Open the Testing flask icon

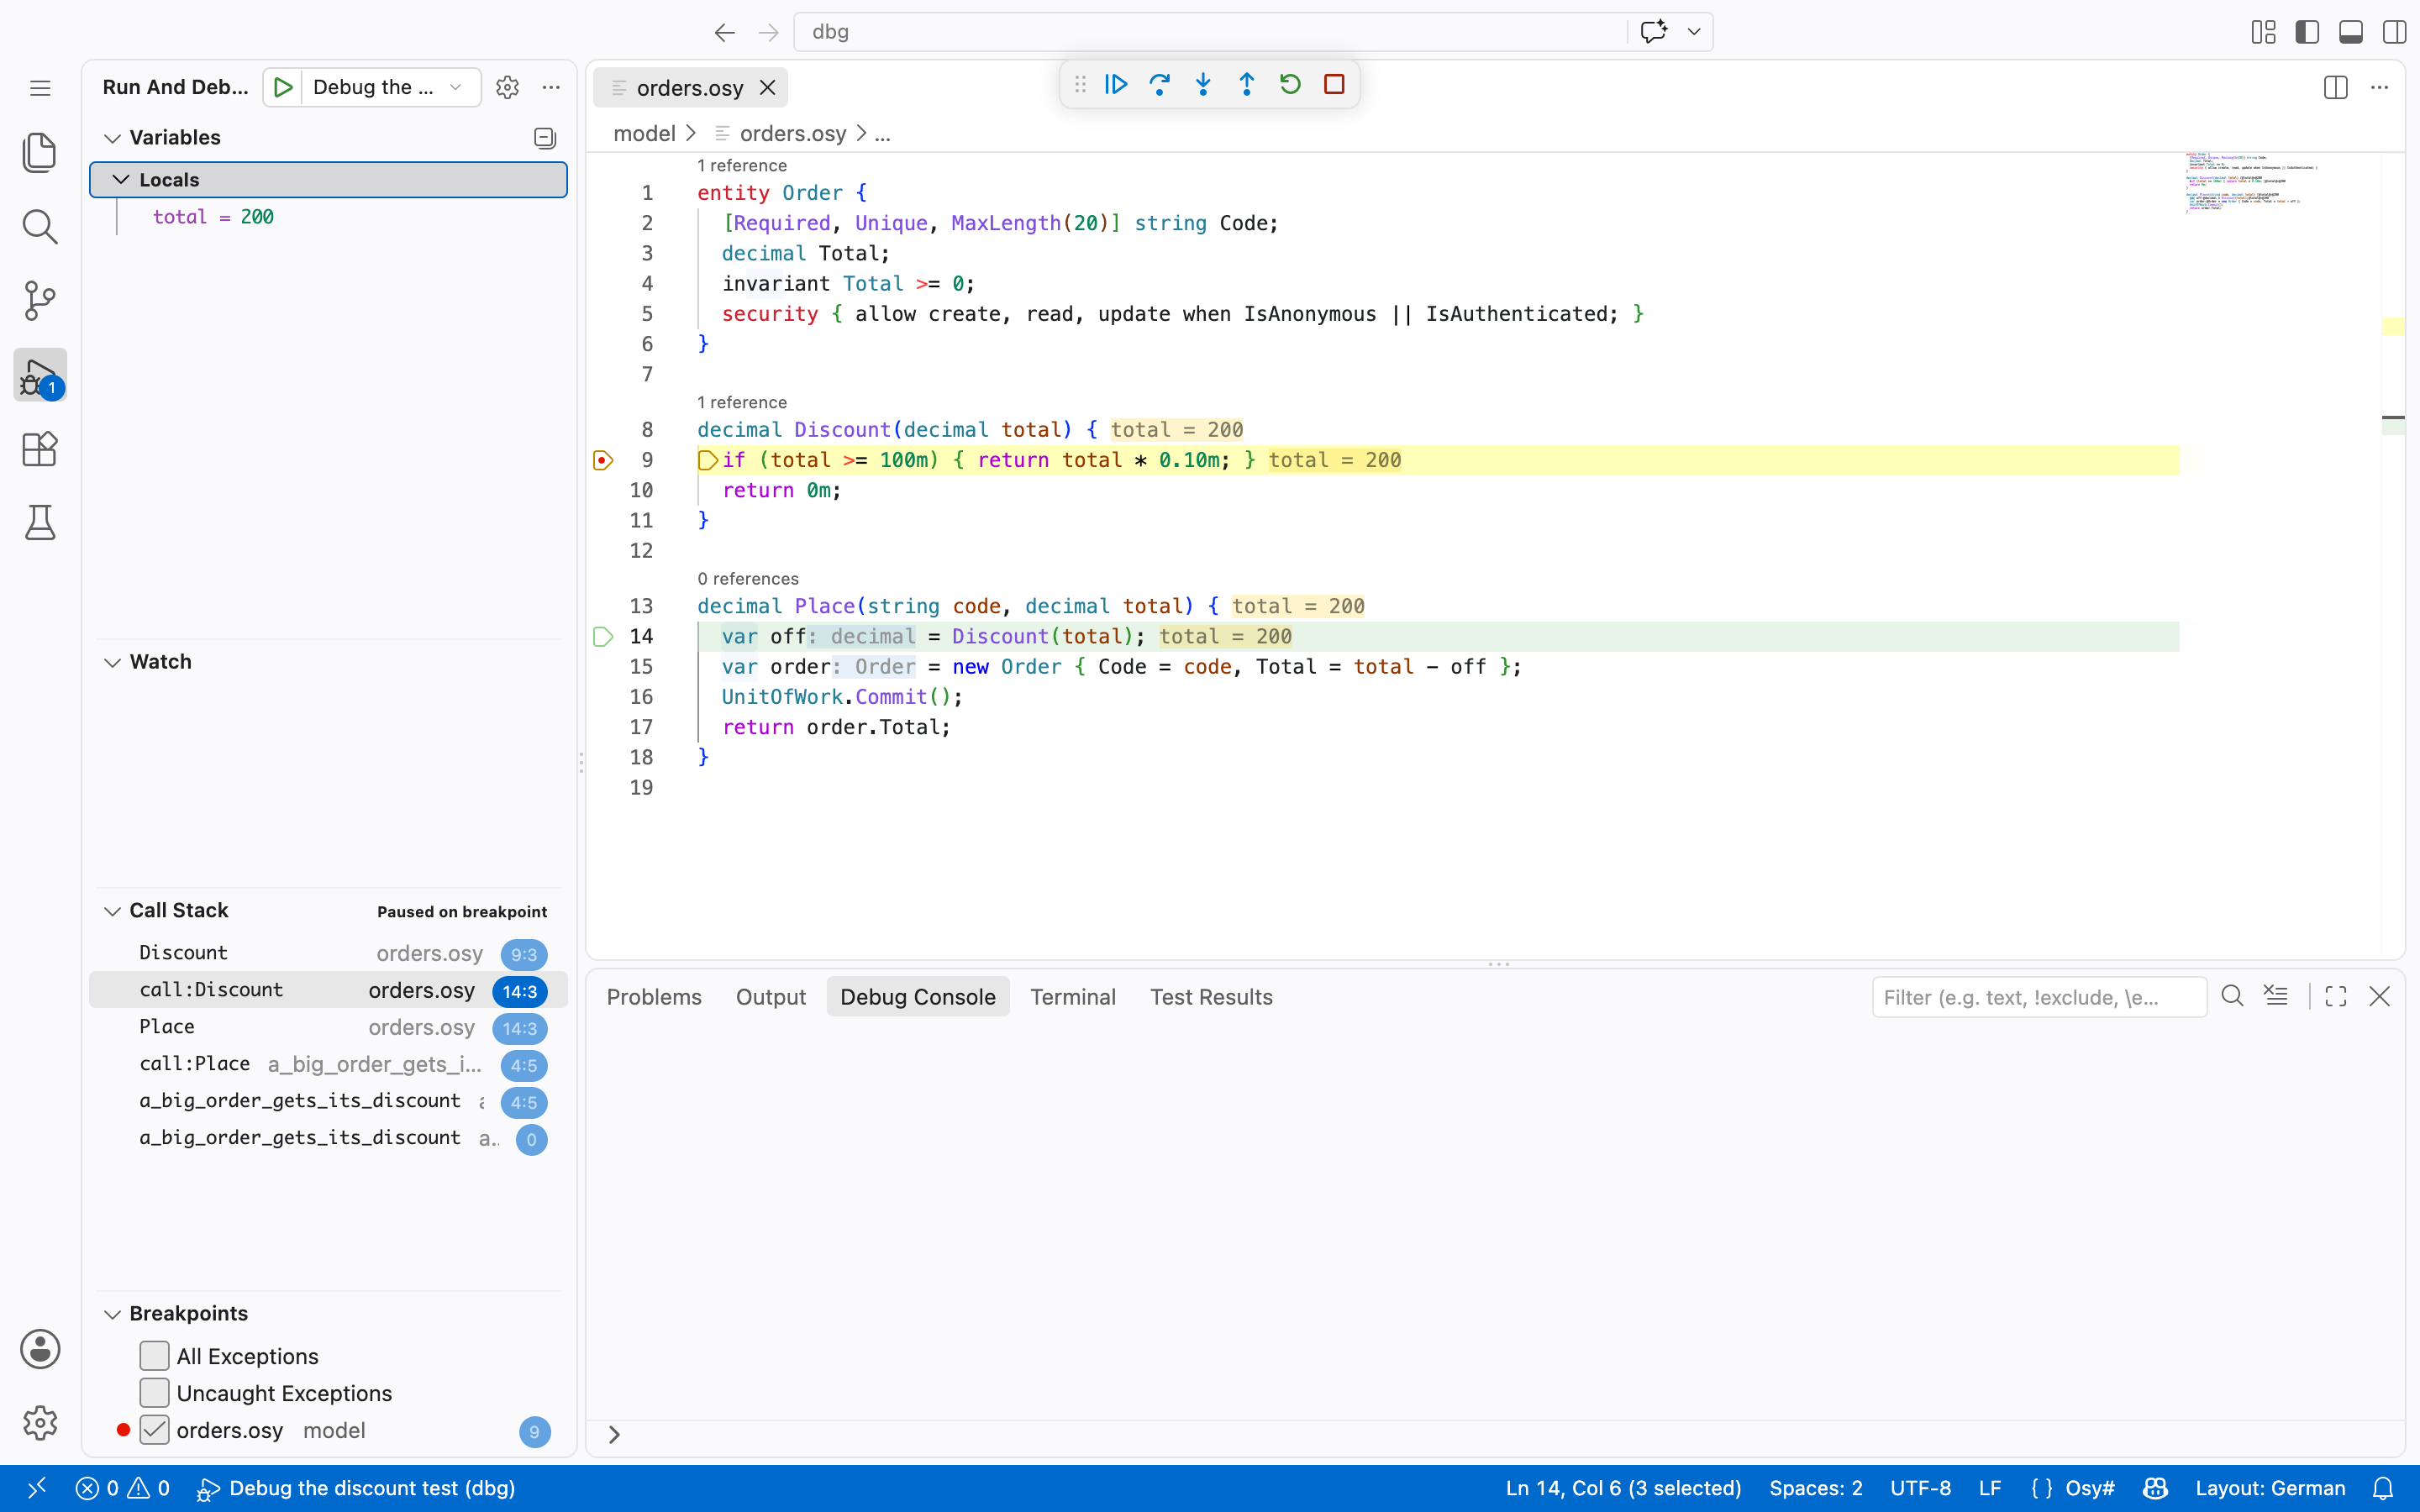pyautogui.click(x=40, y=523)
